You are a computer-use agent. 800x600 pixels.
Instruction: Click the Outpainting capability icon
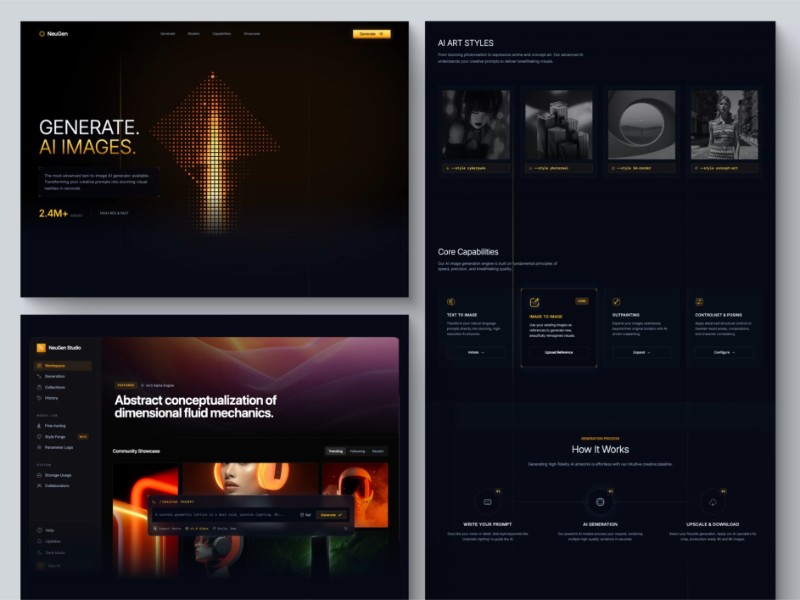(x=616, y=301)
